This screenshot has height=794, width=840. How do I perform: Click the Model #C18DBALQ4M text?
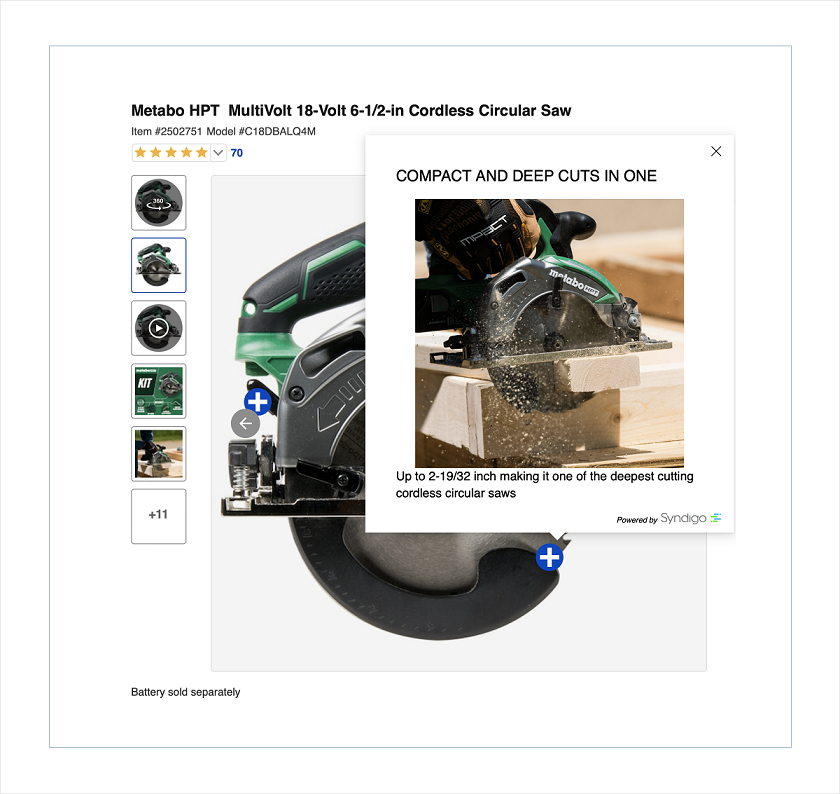(261, 131)
